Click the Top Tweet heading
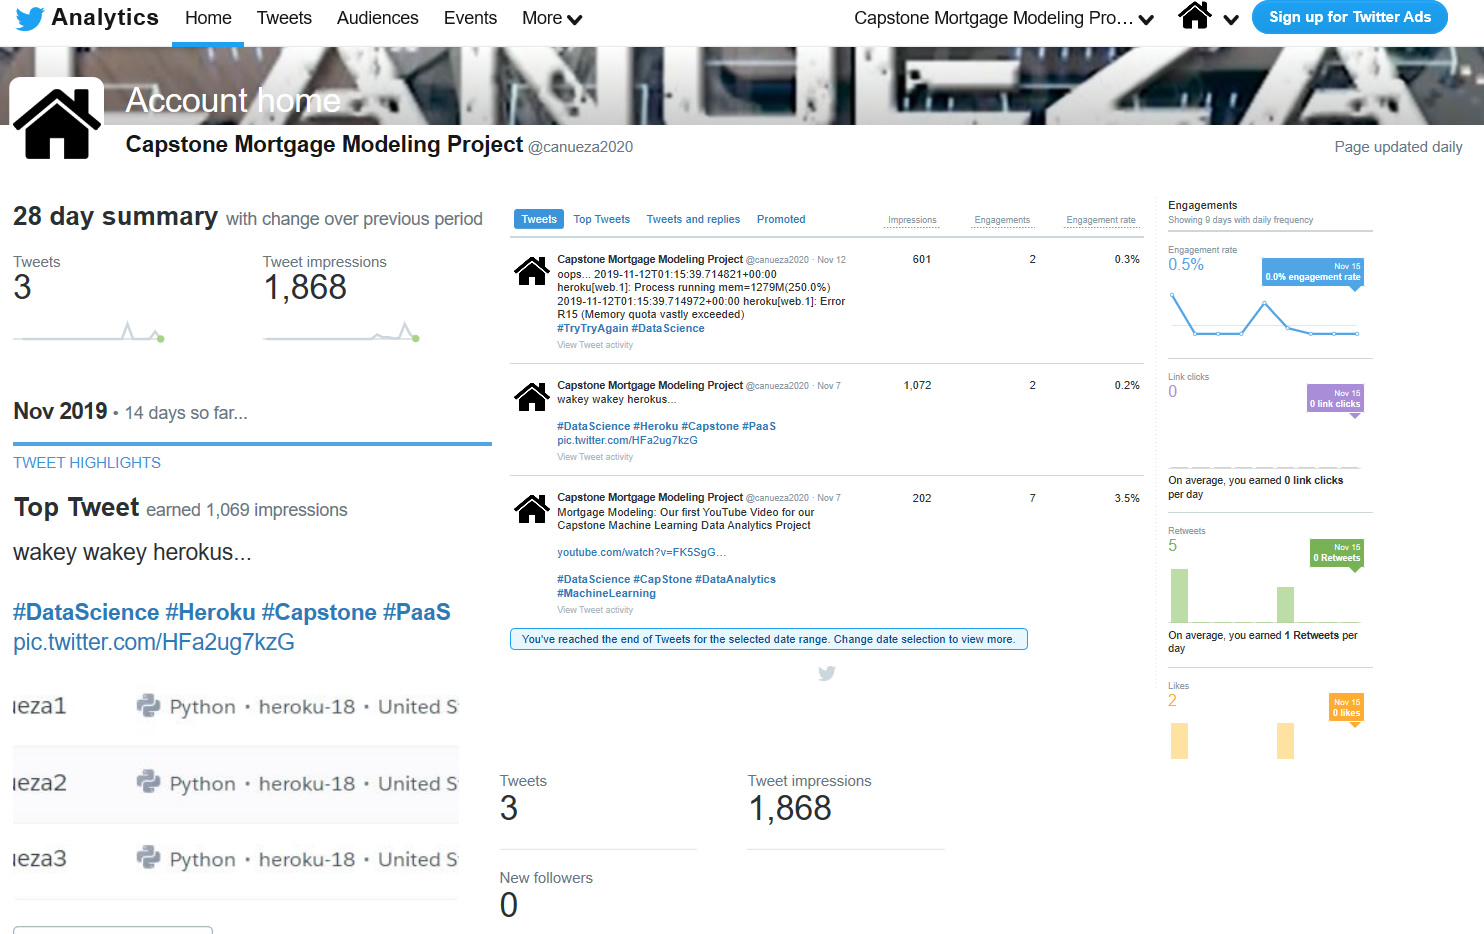The image size is (1484, 934). click(76, 507)
